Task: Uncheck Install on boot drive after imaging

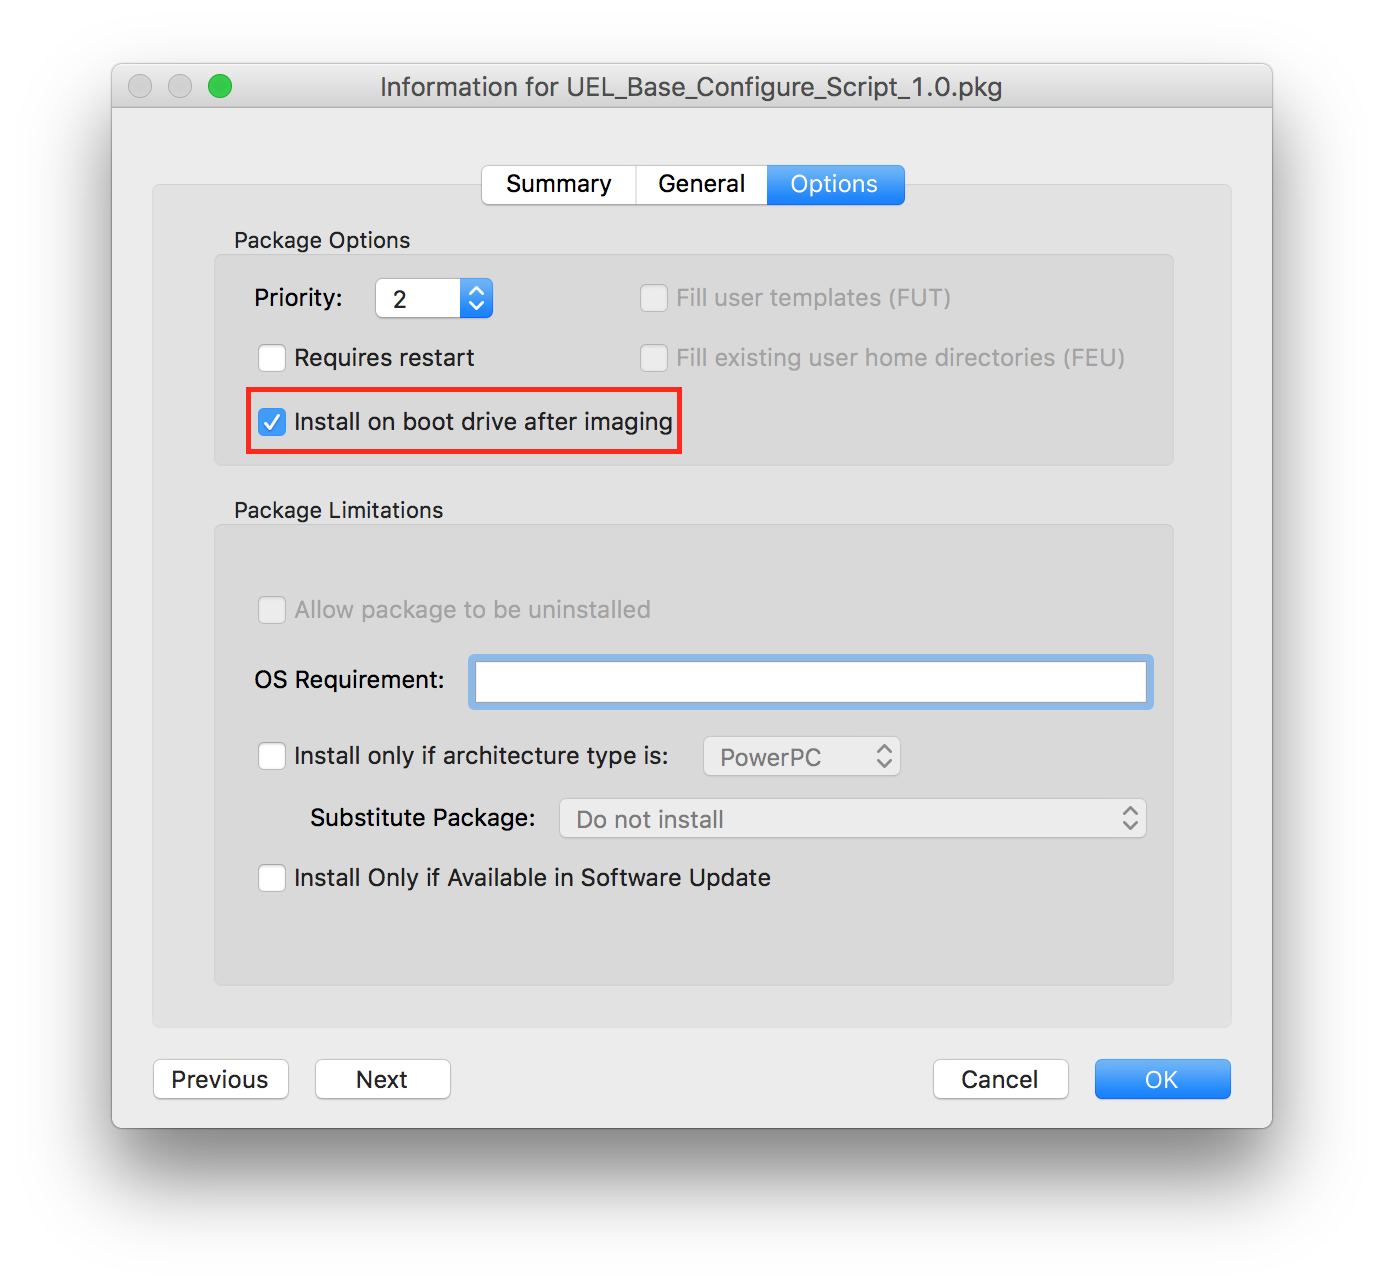Action: pos(272,422)
